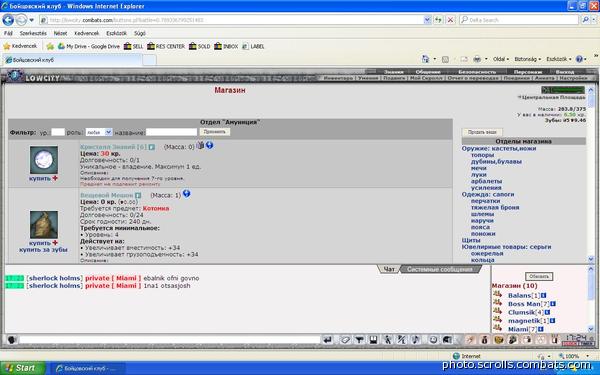The height and width of the screenshot is (375, 600).
Task: Click the private-message icon left of Balans
Action: (497, 294)
